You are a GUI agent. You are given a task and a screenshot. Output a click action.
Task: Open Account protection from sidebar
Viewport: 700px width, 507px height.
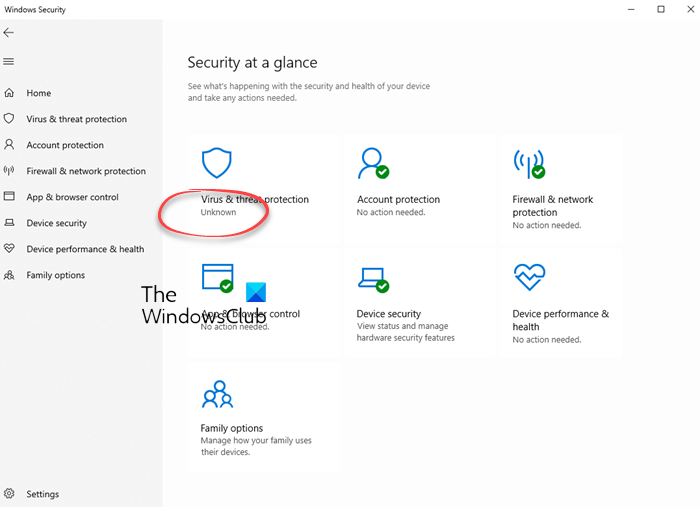point(65,145)
